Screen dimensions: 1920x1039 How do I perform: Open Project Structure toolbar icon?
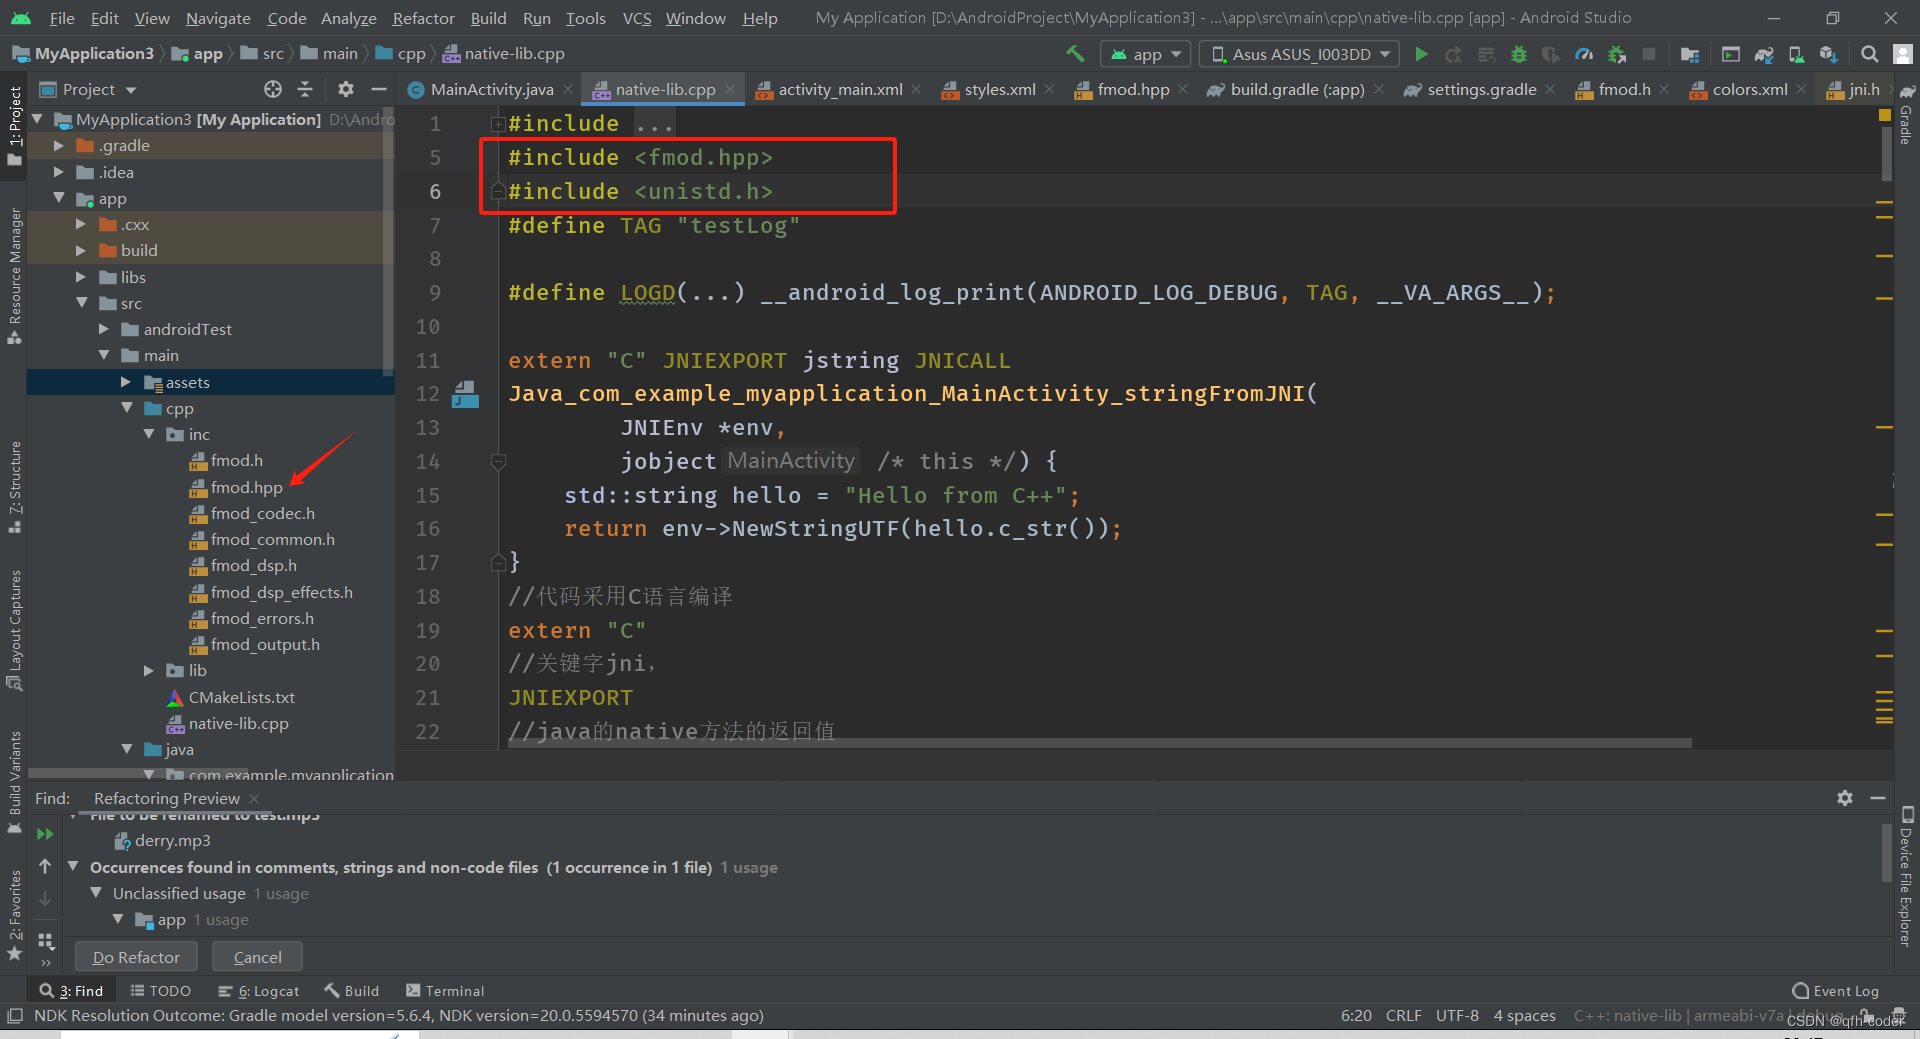tap(1690, 54)
